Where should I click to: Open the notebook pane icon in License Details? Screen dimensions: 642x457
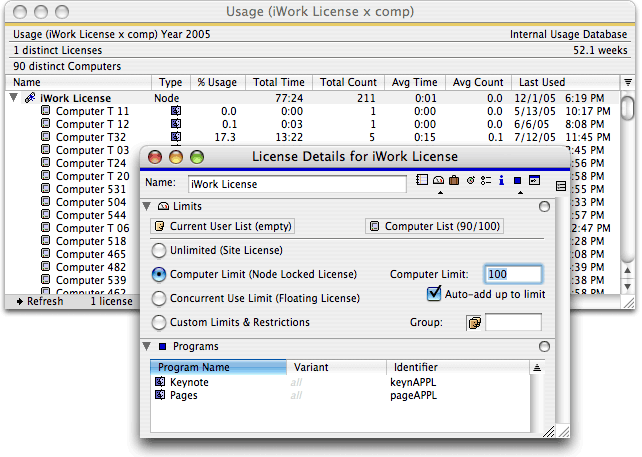click(421, 180)
